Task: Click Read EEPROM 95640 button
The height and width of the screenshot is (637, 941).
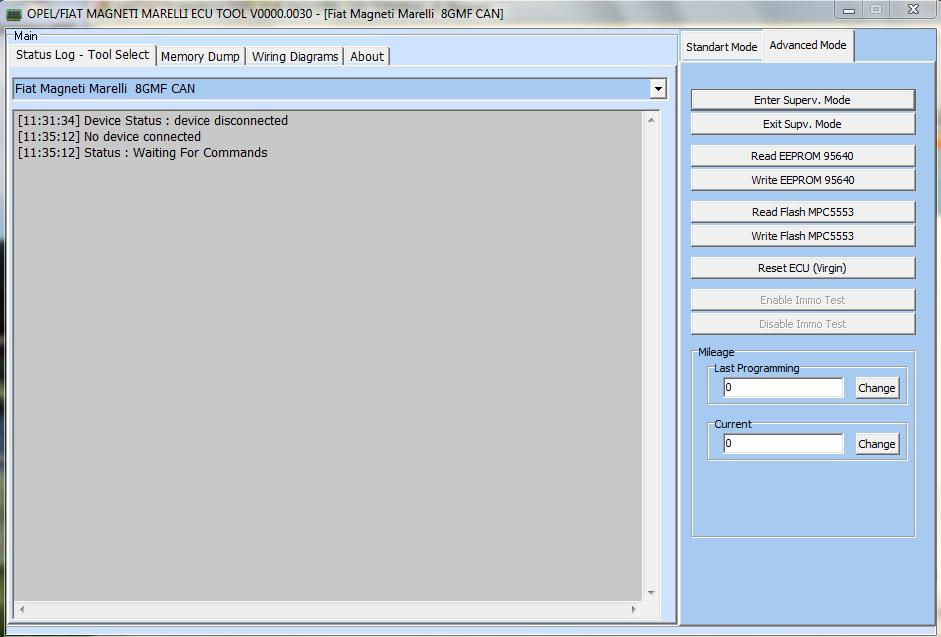Action: tap(802, 156)
